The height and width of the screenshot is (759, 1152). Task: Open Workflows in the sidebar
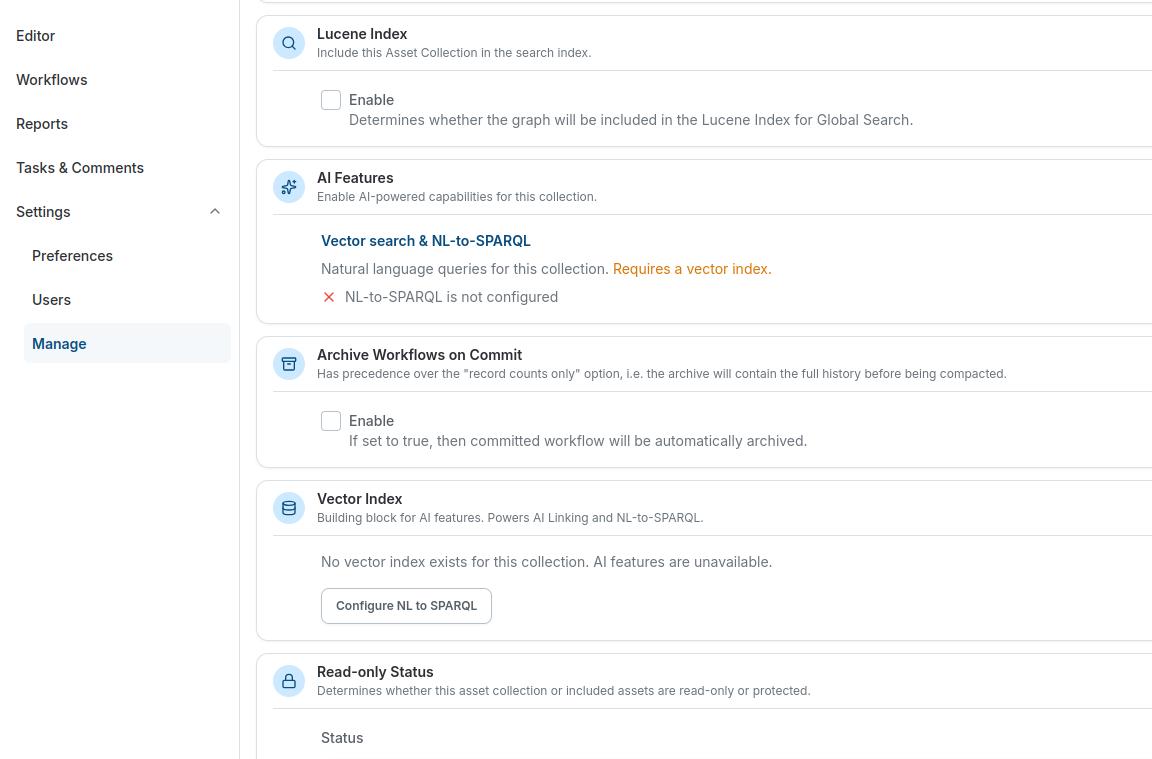pos(51,80)
